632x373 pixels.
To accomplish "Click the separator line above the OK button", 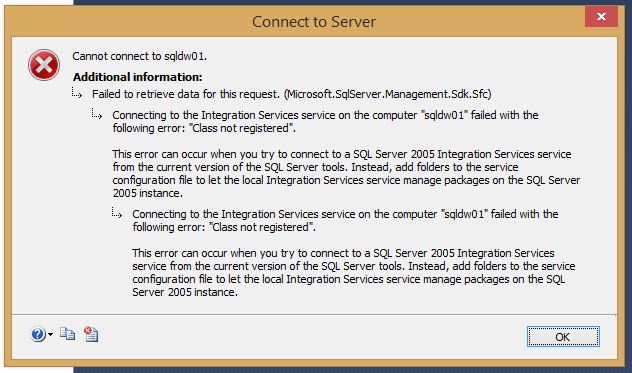I will tap(314, 314).
